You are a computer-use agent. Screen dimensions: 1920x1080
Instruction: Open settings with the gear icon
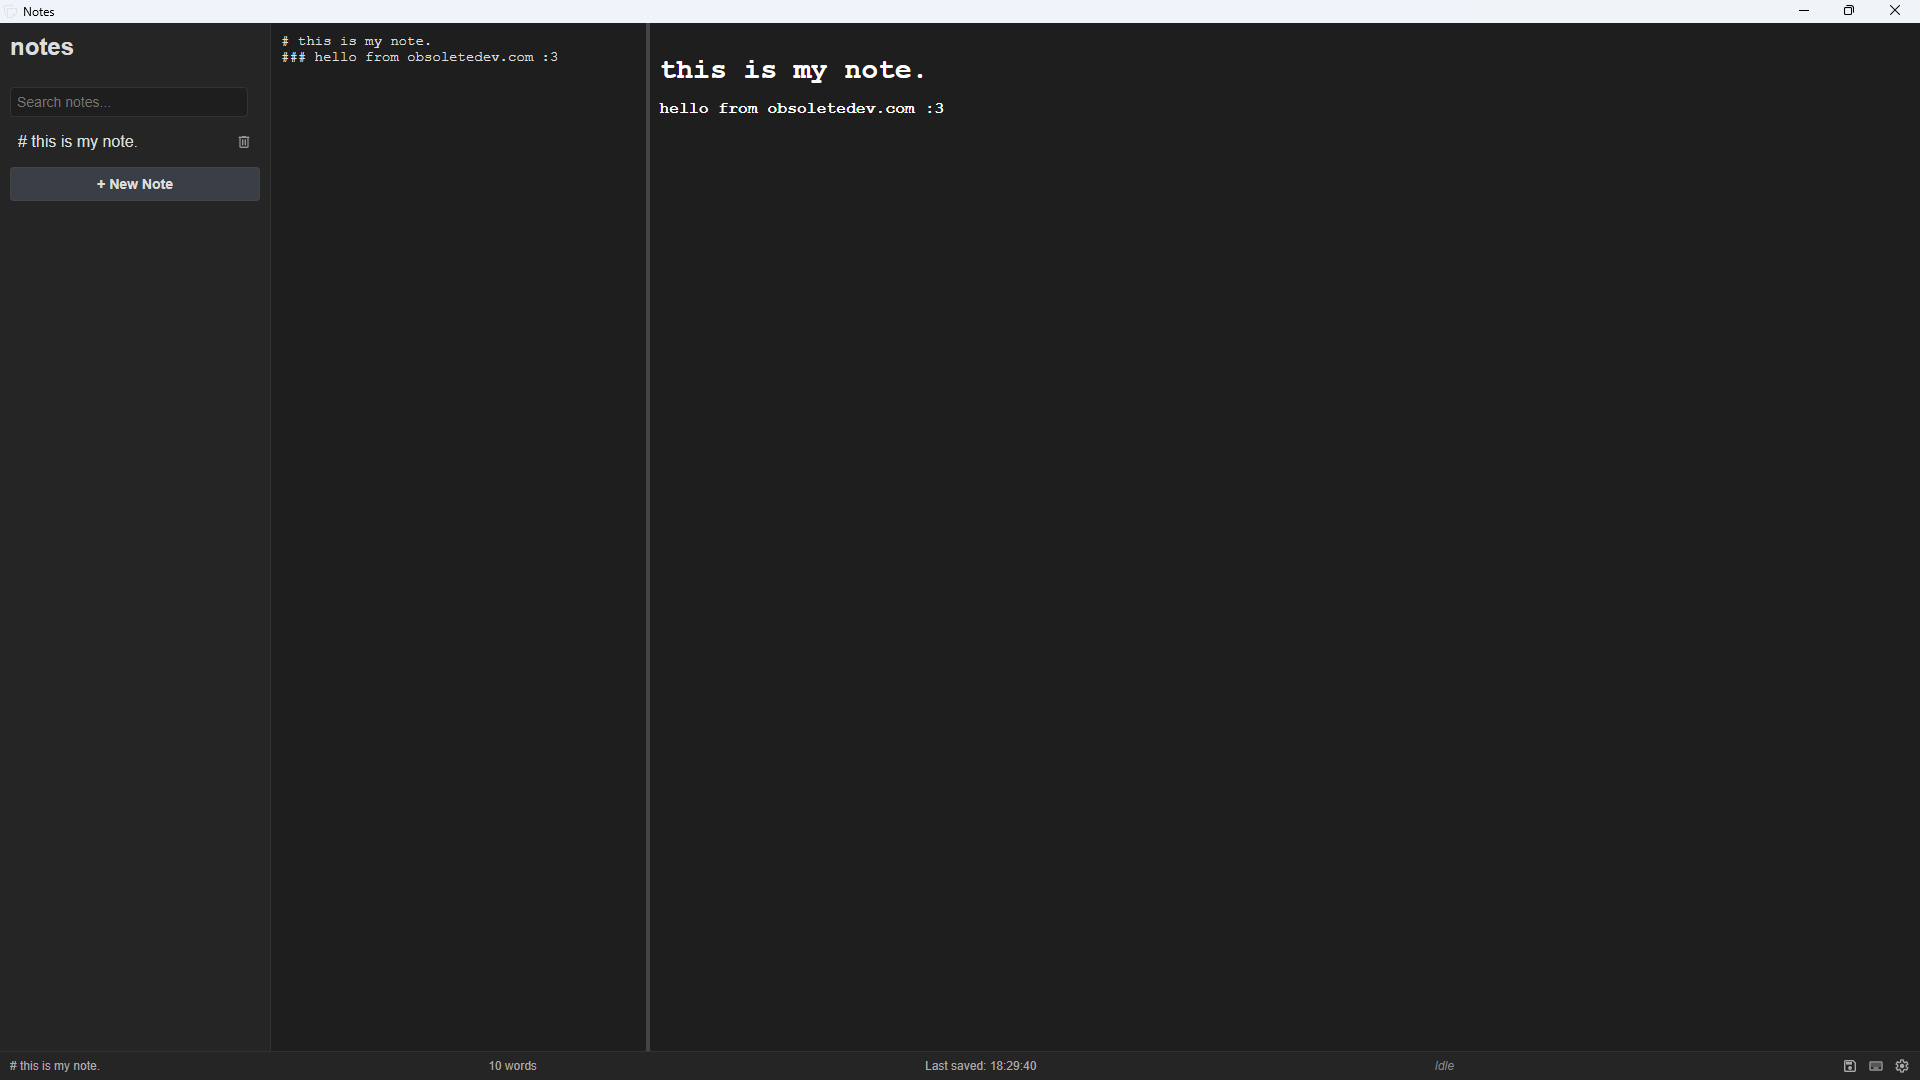[x=1903, y=1066]
